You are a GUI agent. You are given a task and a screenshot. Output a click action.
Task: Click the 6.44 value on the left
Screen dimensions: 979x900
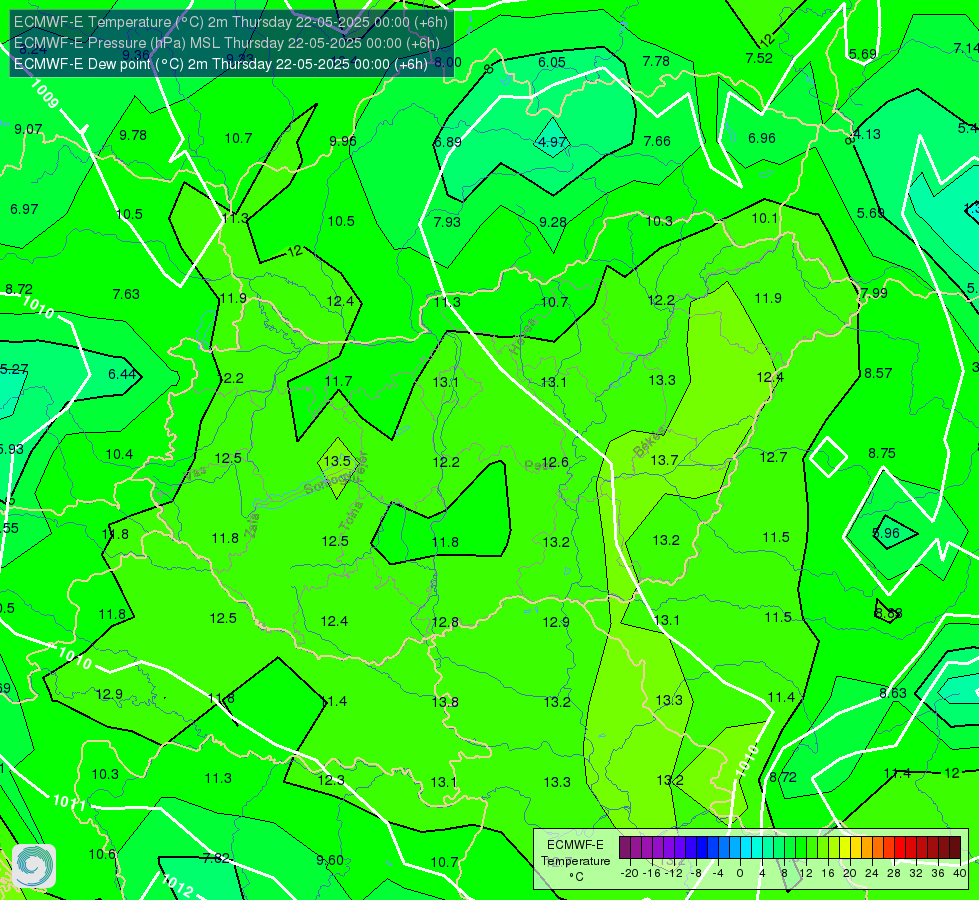point(122,374)
